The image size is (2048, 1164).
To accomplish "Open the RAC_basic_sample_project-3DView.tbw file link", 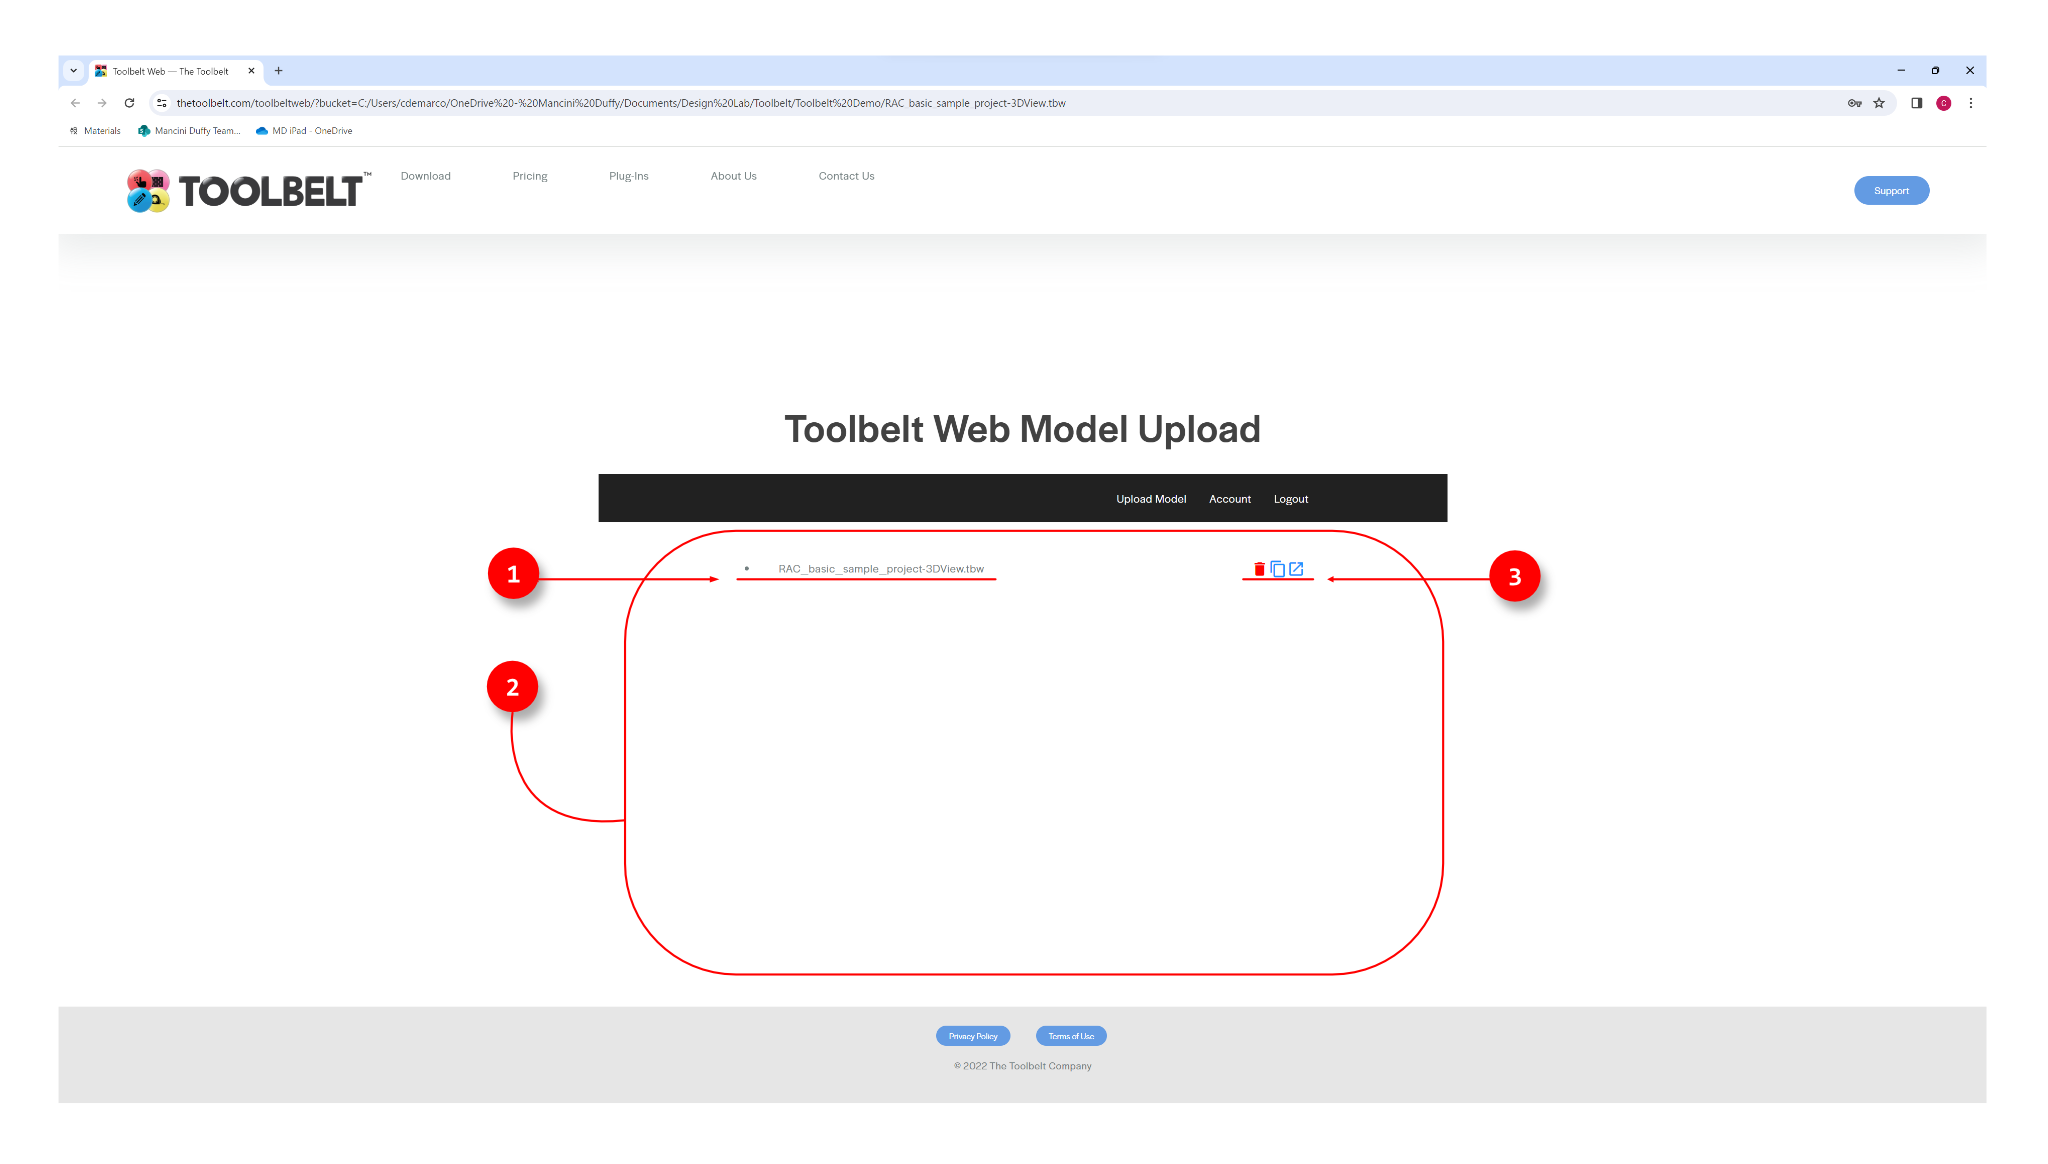I will click(x=880, y=569).
